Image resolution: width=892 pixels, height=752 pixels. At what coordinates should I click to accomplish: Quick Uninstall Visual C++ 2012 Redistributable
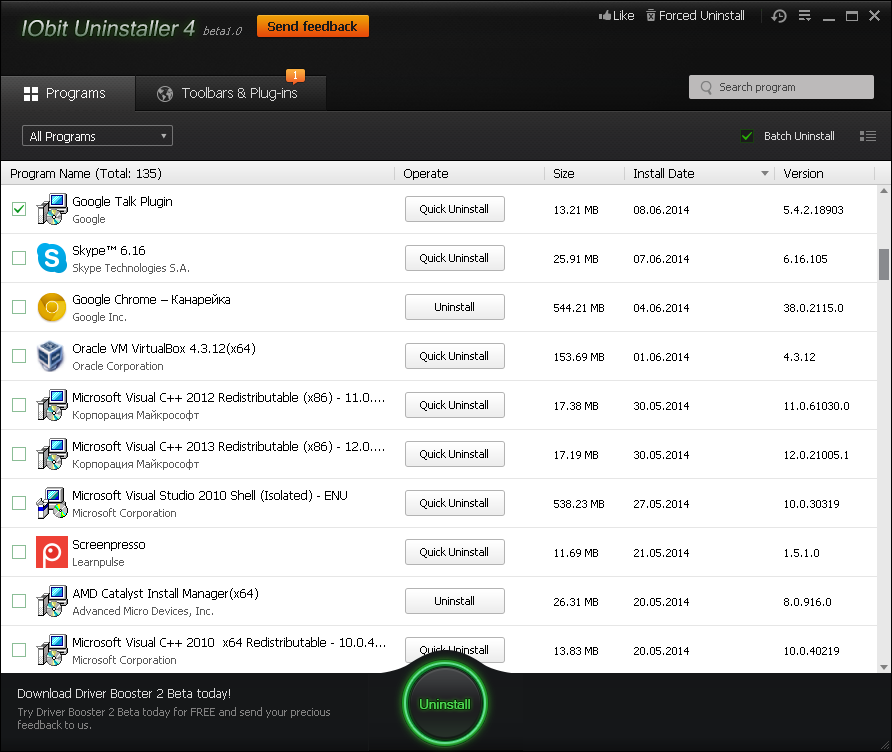455,404
